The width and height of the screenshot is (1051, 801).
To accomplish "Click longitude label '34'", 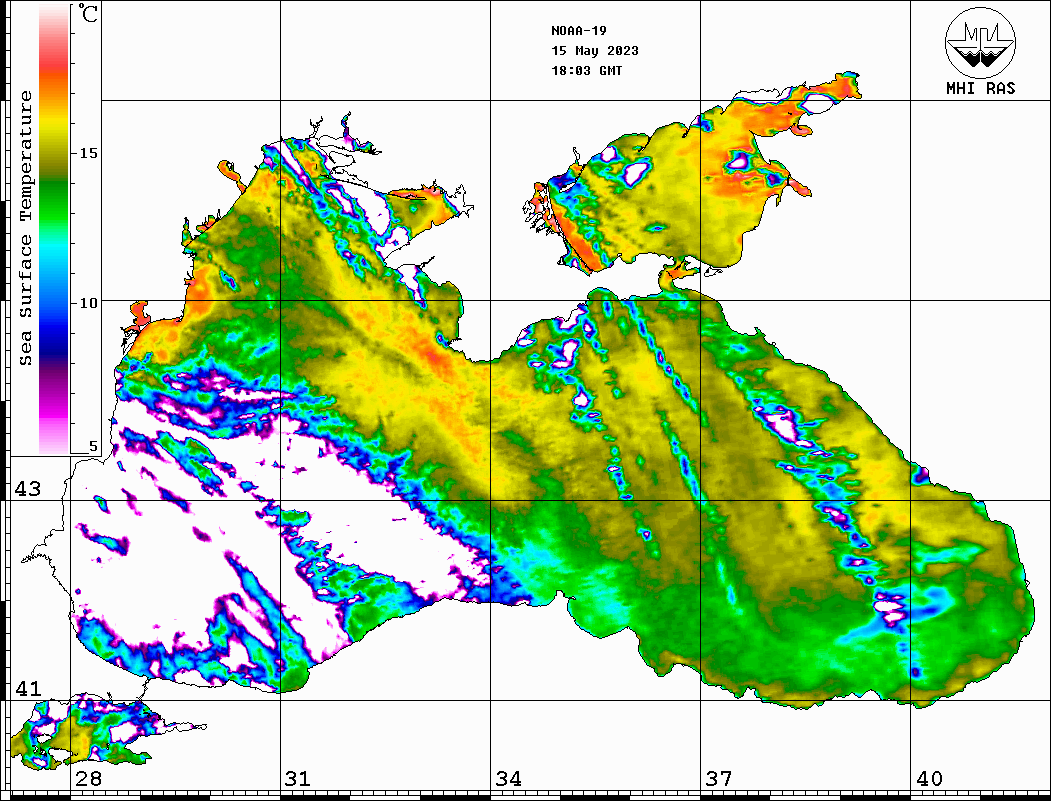I will tap(509, 778).
